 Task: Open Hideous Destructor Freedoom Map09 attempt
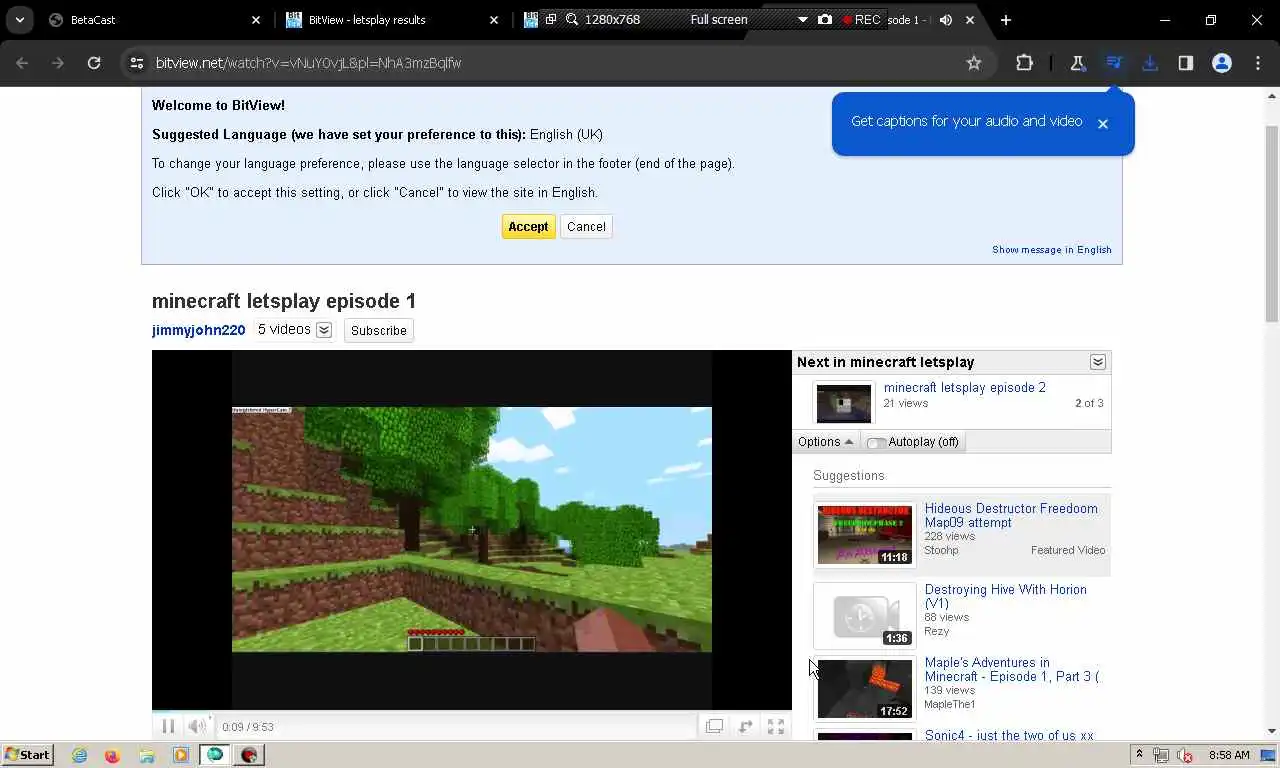(1011, 515)
